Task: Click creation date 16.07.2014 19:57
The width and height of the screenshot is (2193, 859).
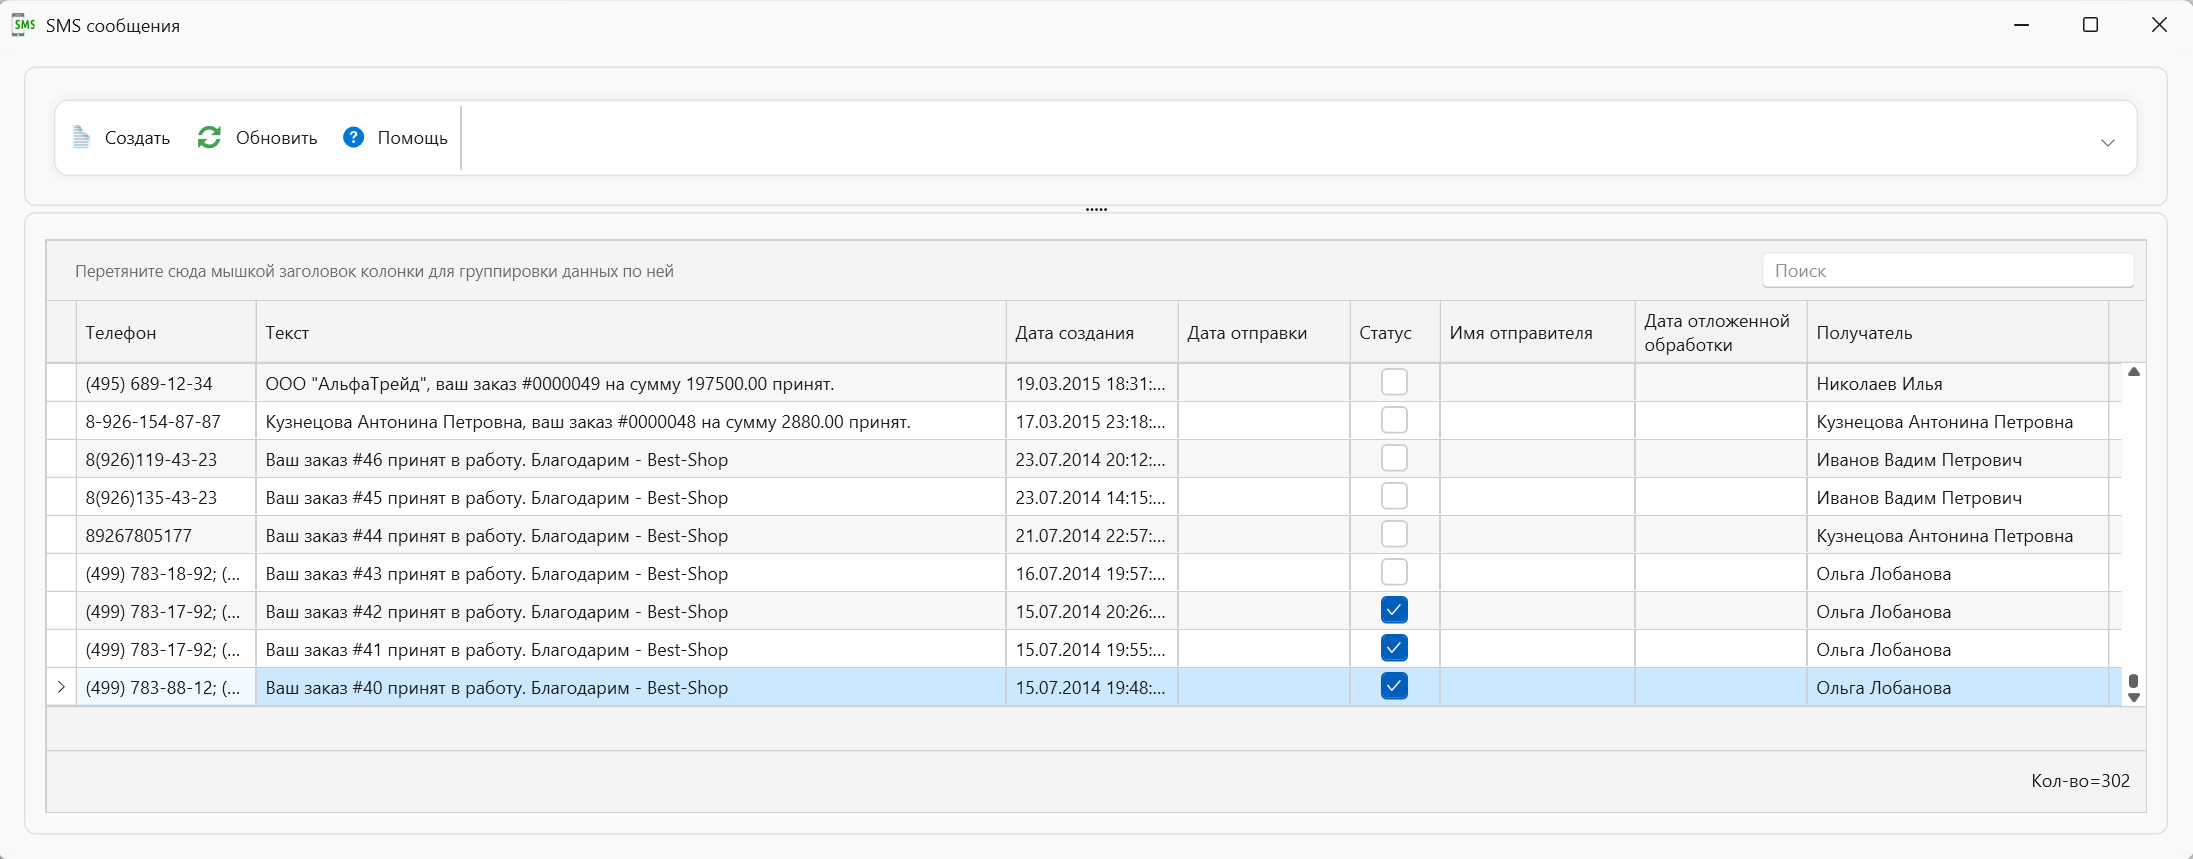Action: 1092,573
